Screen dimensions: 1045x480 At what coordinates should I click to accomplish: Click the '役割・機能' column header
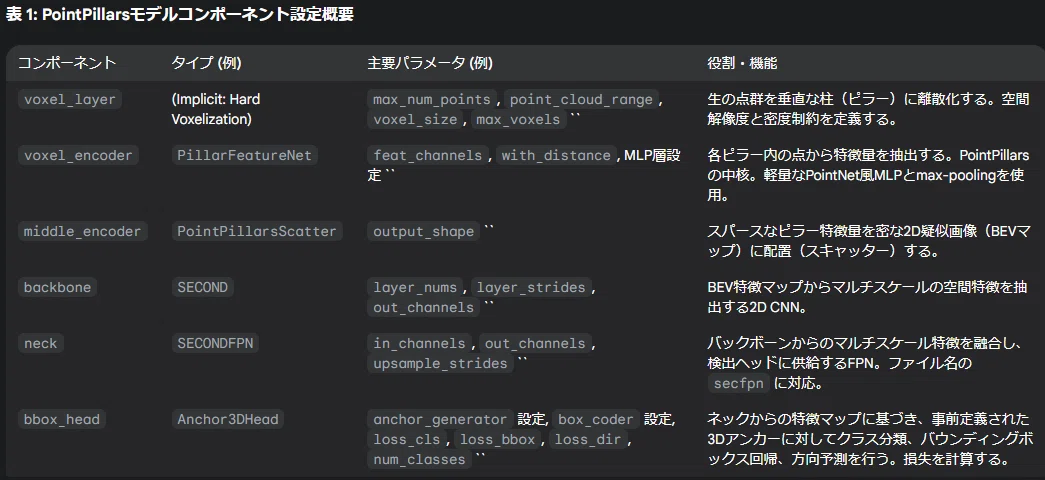742,63
